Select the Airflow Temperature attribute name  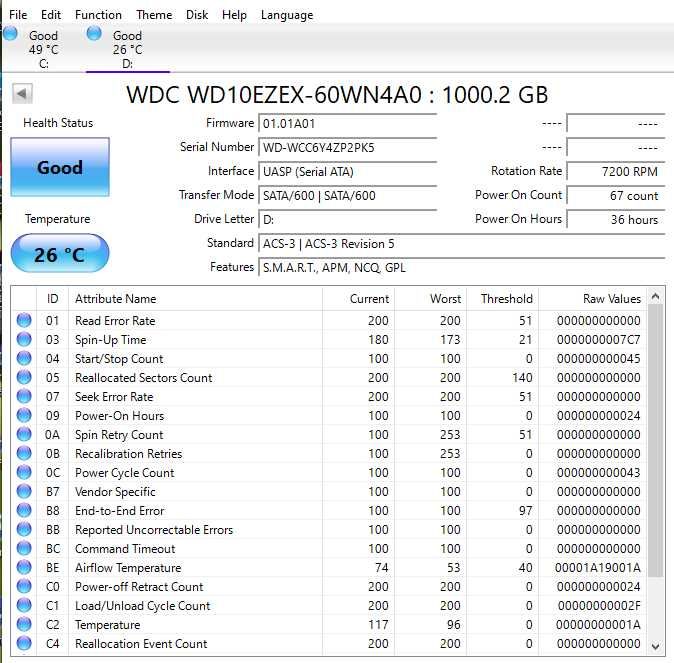click(128, 568)
